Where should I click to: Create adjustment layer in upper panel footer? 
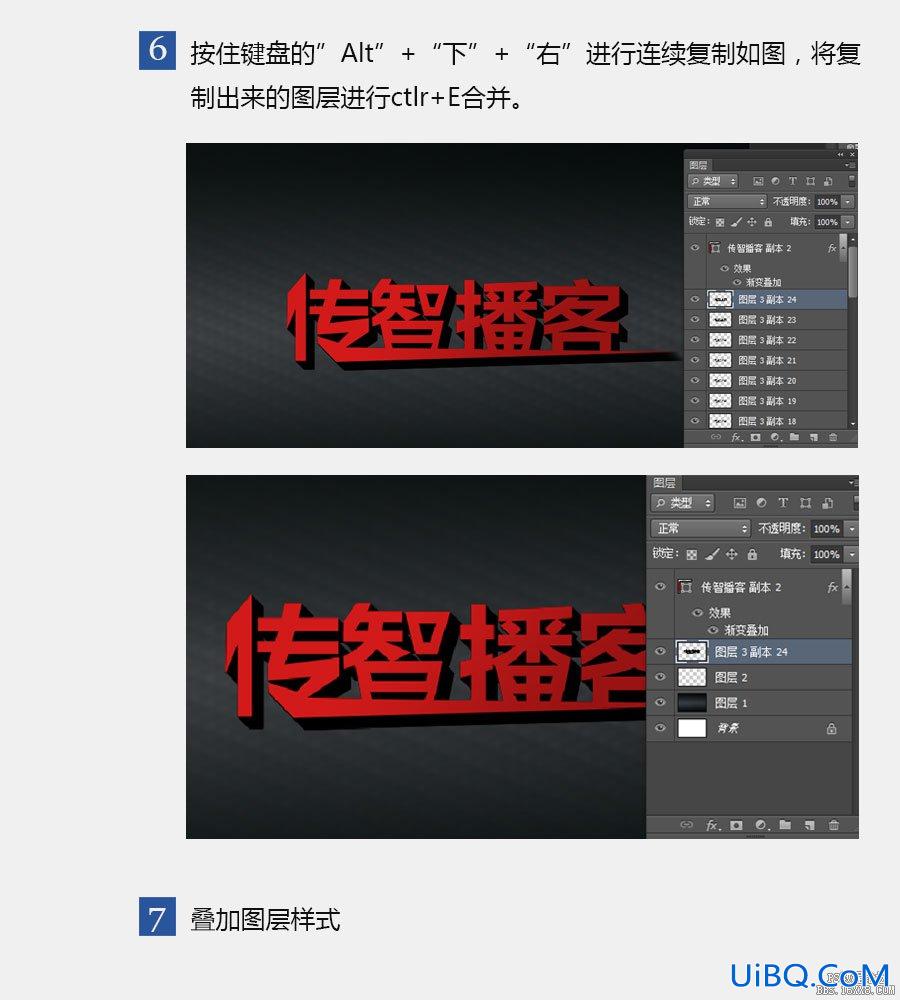pos(775,437)
